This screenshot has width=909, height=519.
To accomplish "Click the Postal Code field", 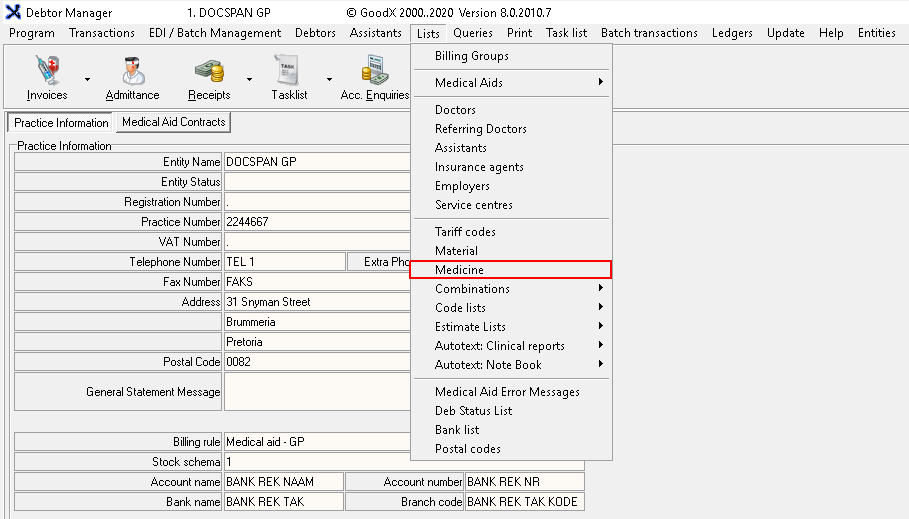I will (x=317, y=362).
